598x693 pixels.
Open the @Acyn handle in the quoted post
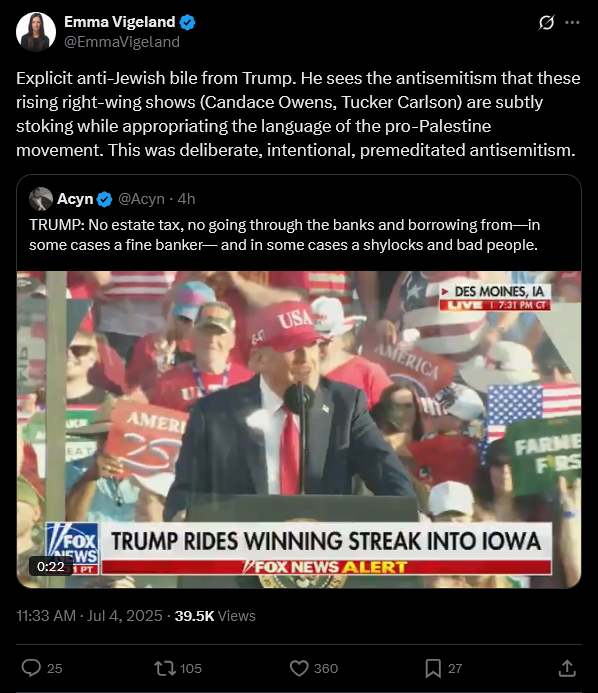141,199
